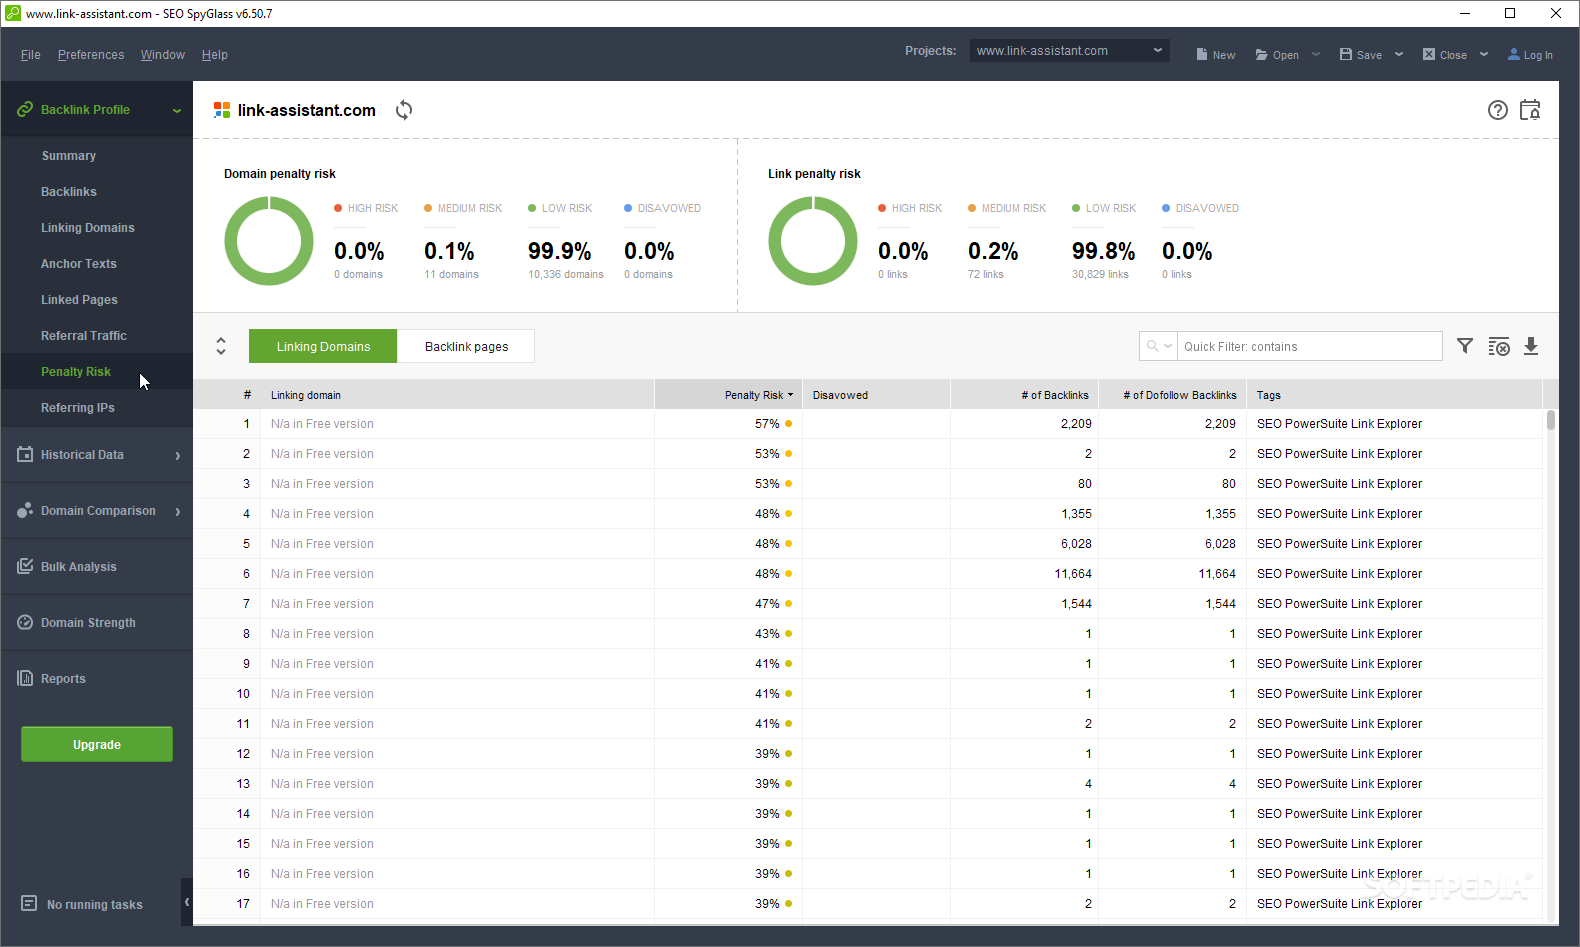Open the File menu
Screen dimensions: 1580x947
(x=31, y=55)
